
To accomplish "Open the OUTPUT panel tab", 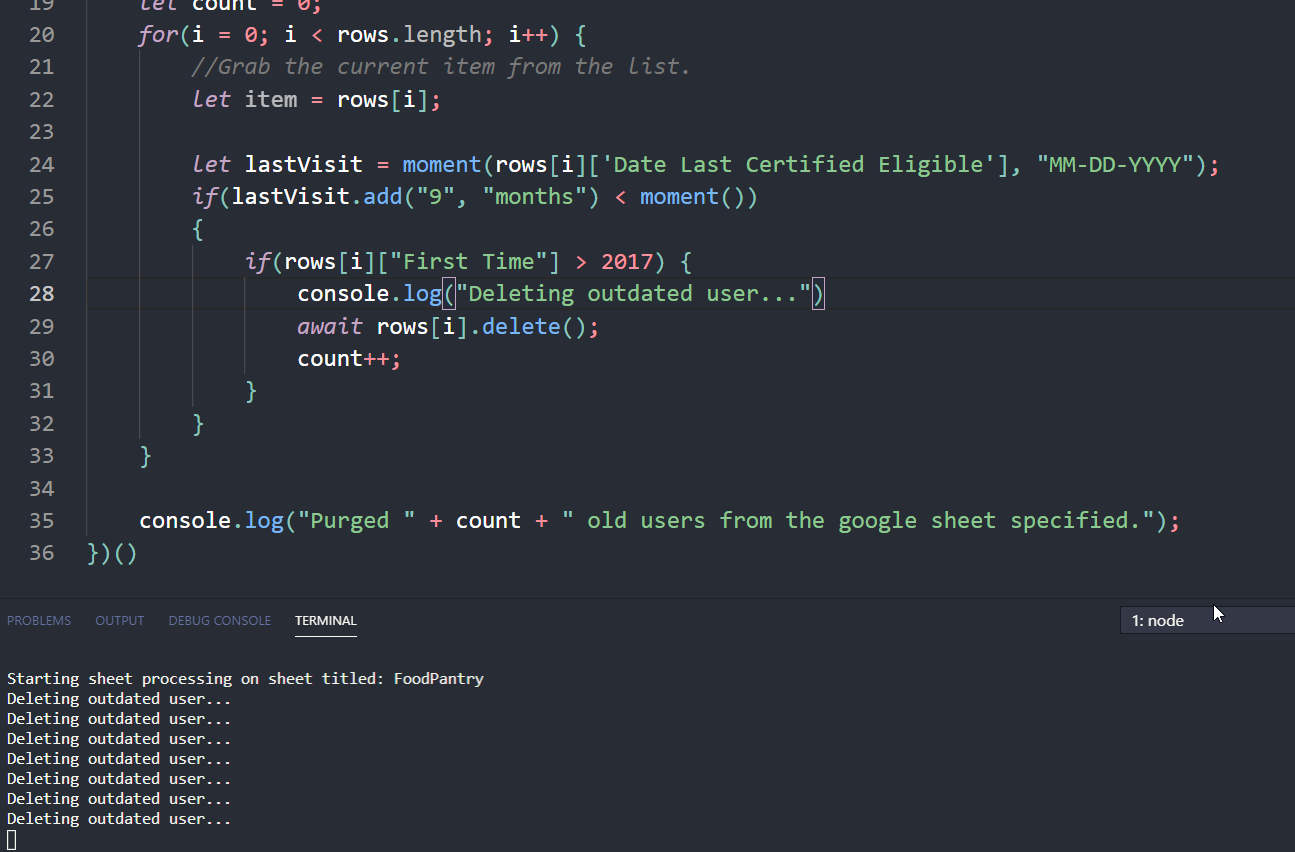I will tap(119, 620).
